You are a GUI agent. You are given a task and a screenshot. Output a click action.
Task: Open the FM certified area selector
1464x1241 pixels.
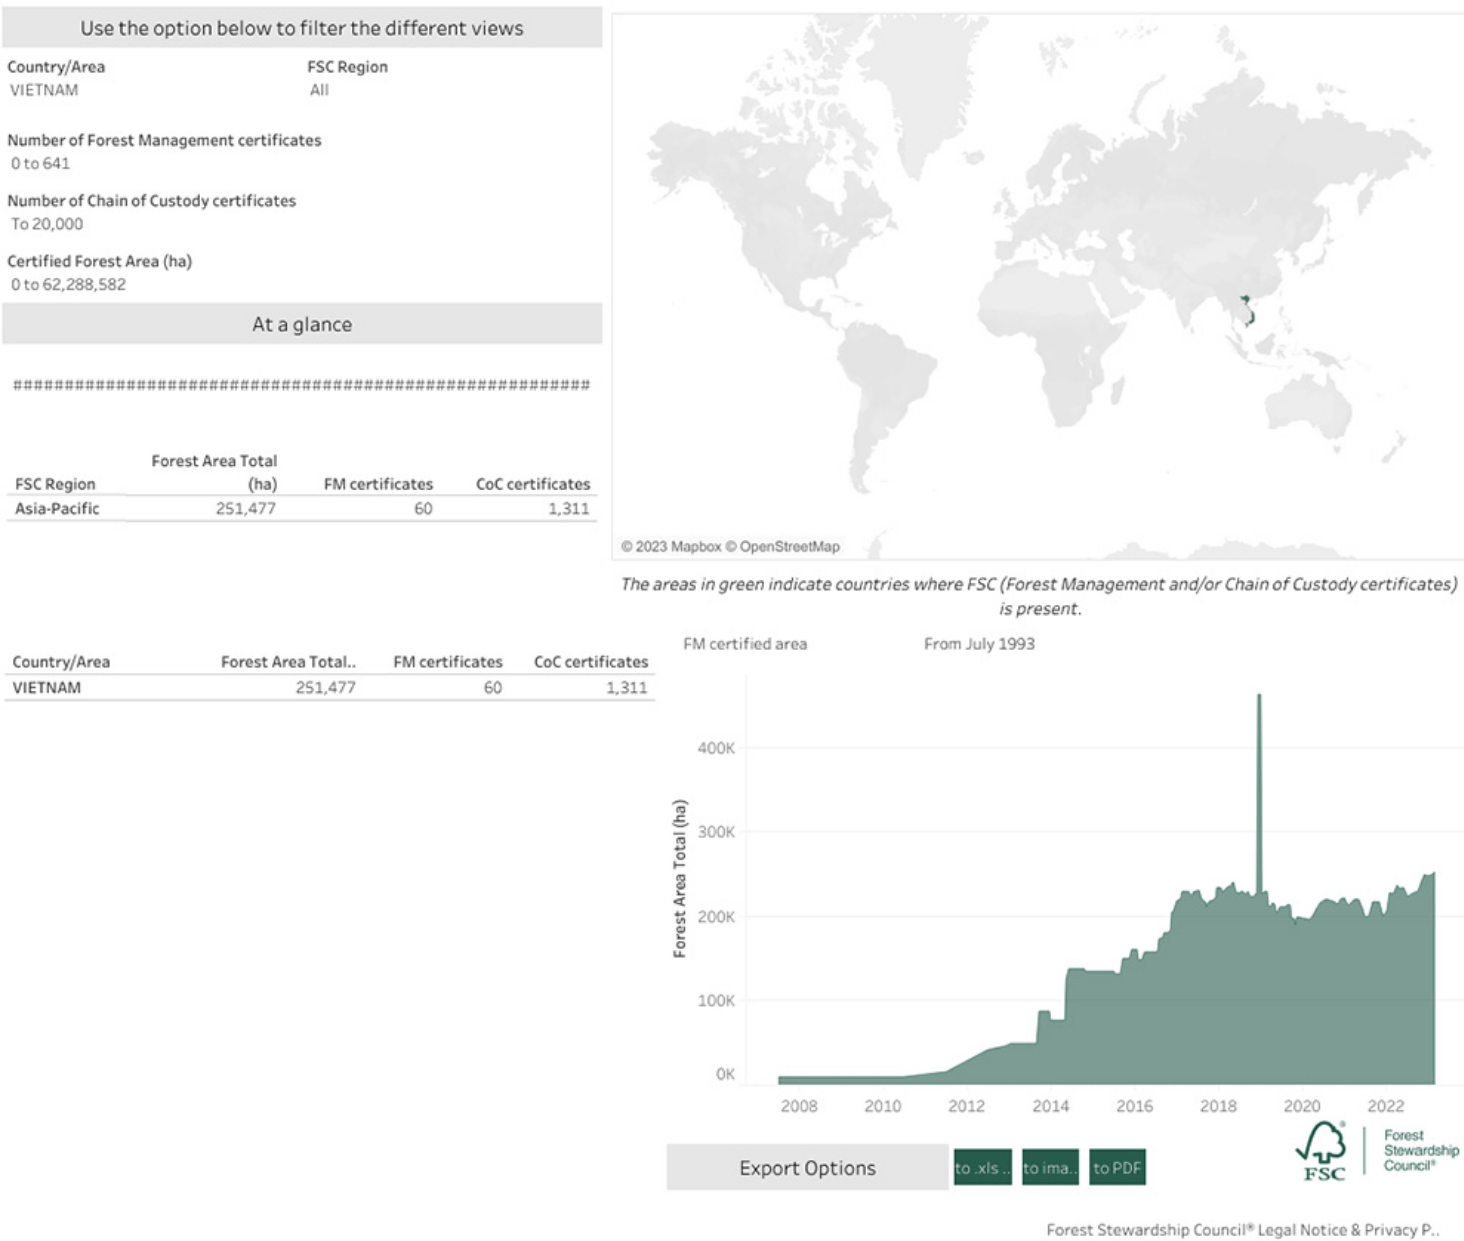(745, 644)
